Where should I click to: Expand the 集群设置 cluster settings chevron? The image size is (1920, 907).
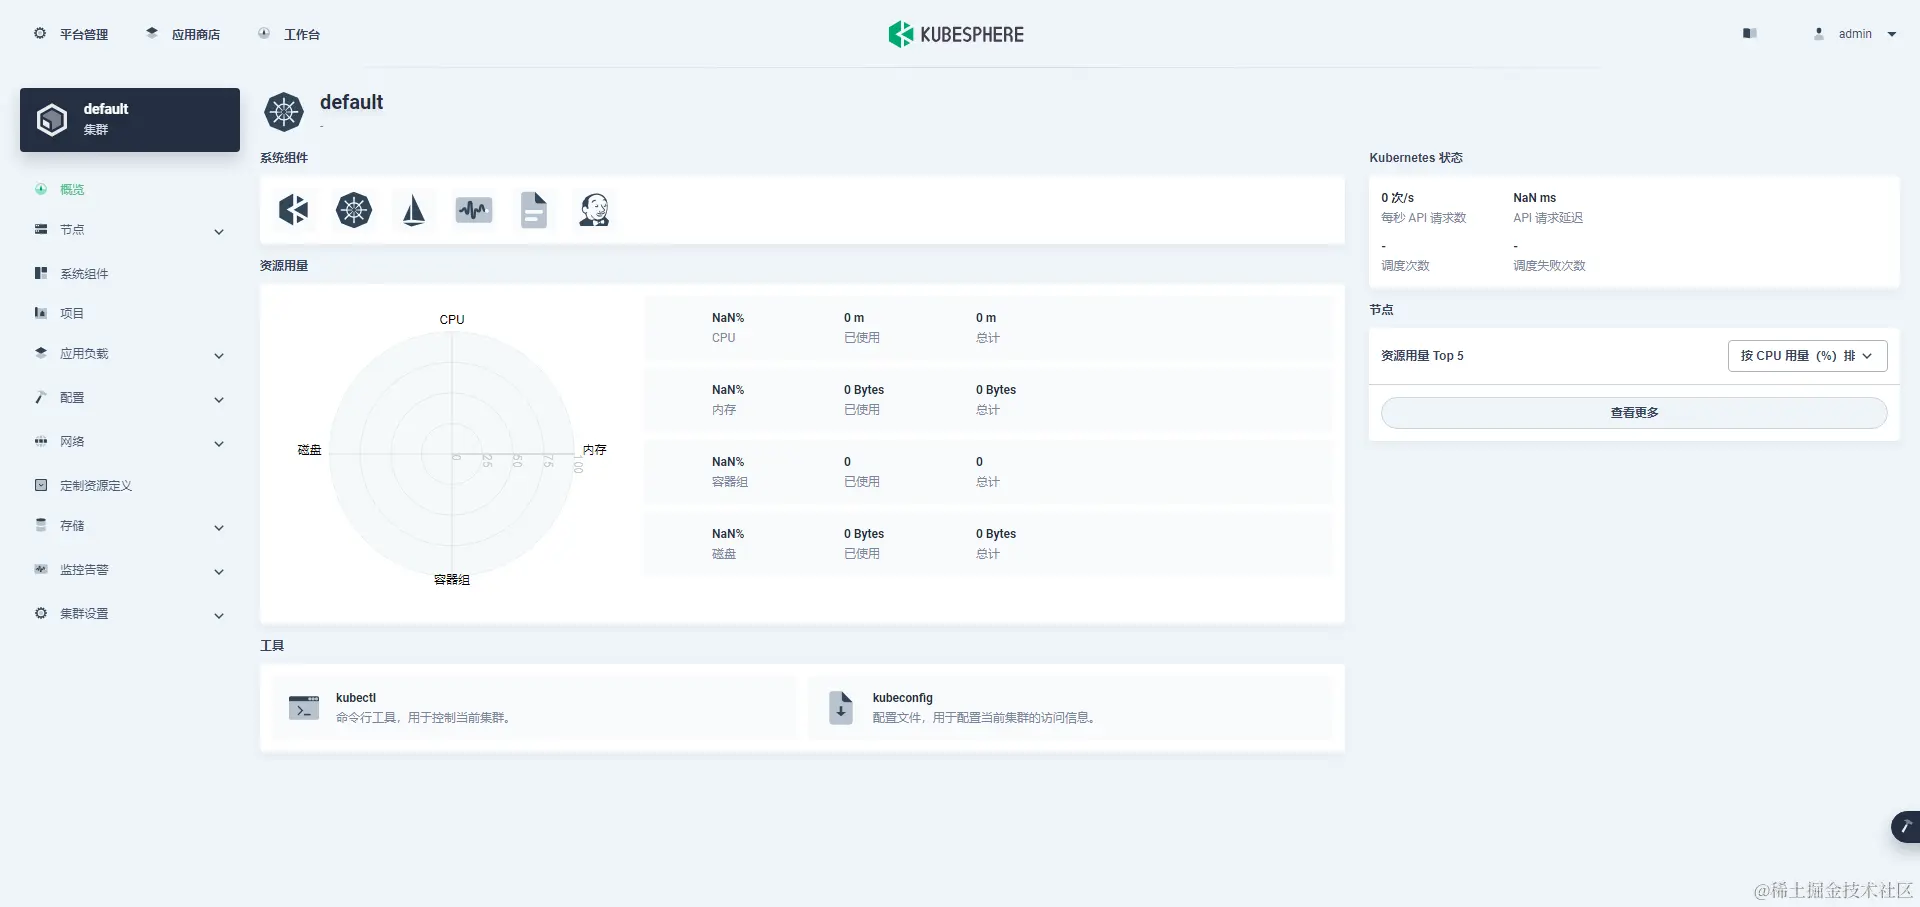click(219, 616)
